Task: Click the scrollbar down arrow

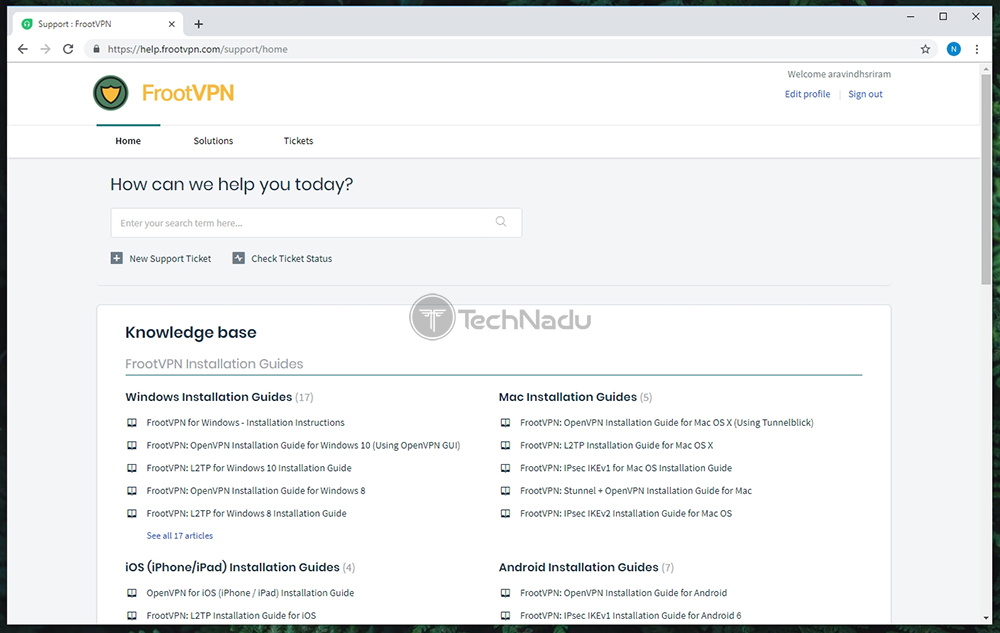Action: 986,618
